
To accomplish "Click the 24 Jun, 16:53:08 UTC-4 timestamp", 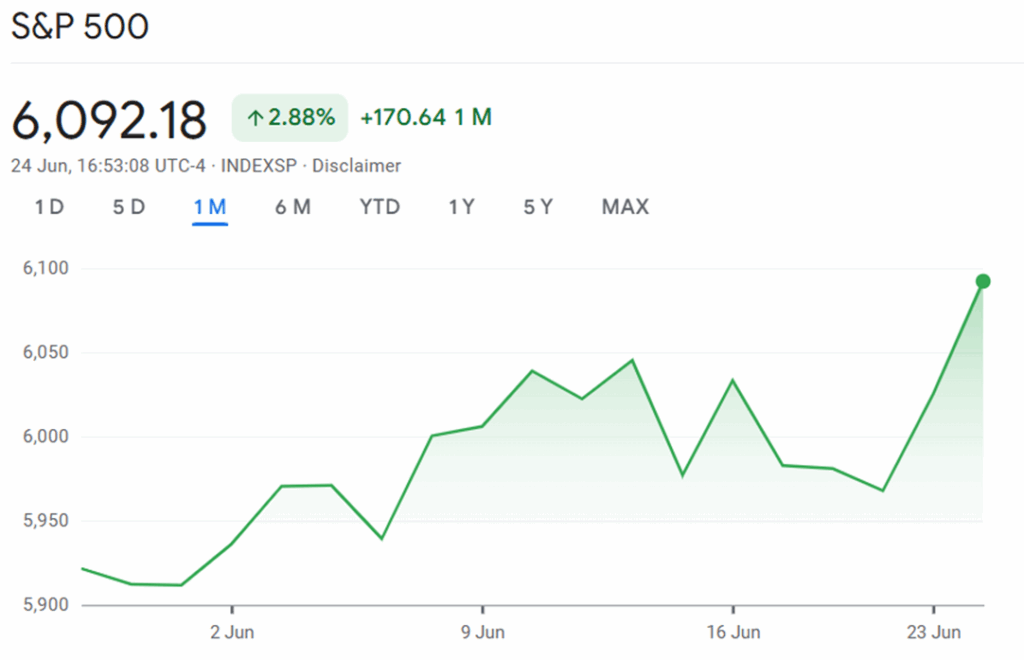I will (x=108, y=166).
